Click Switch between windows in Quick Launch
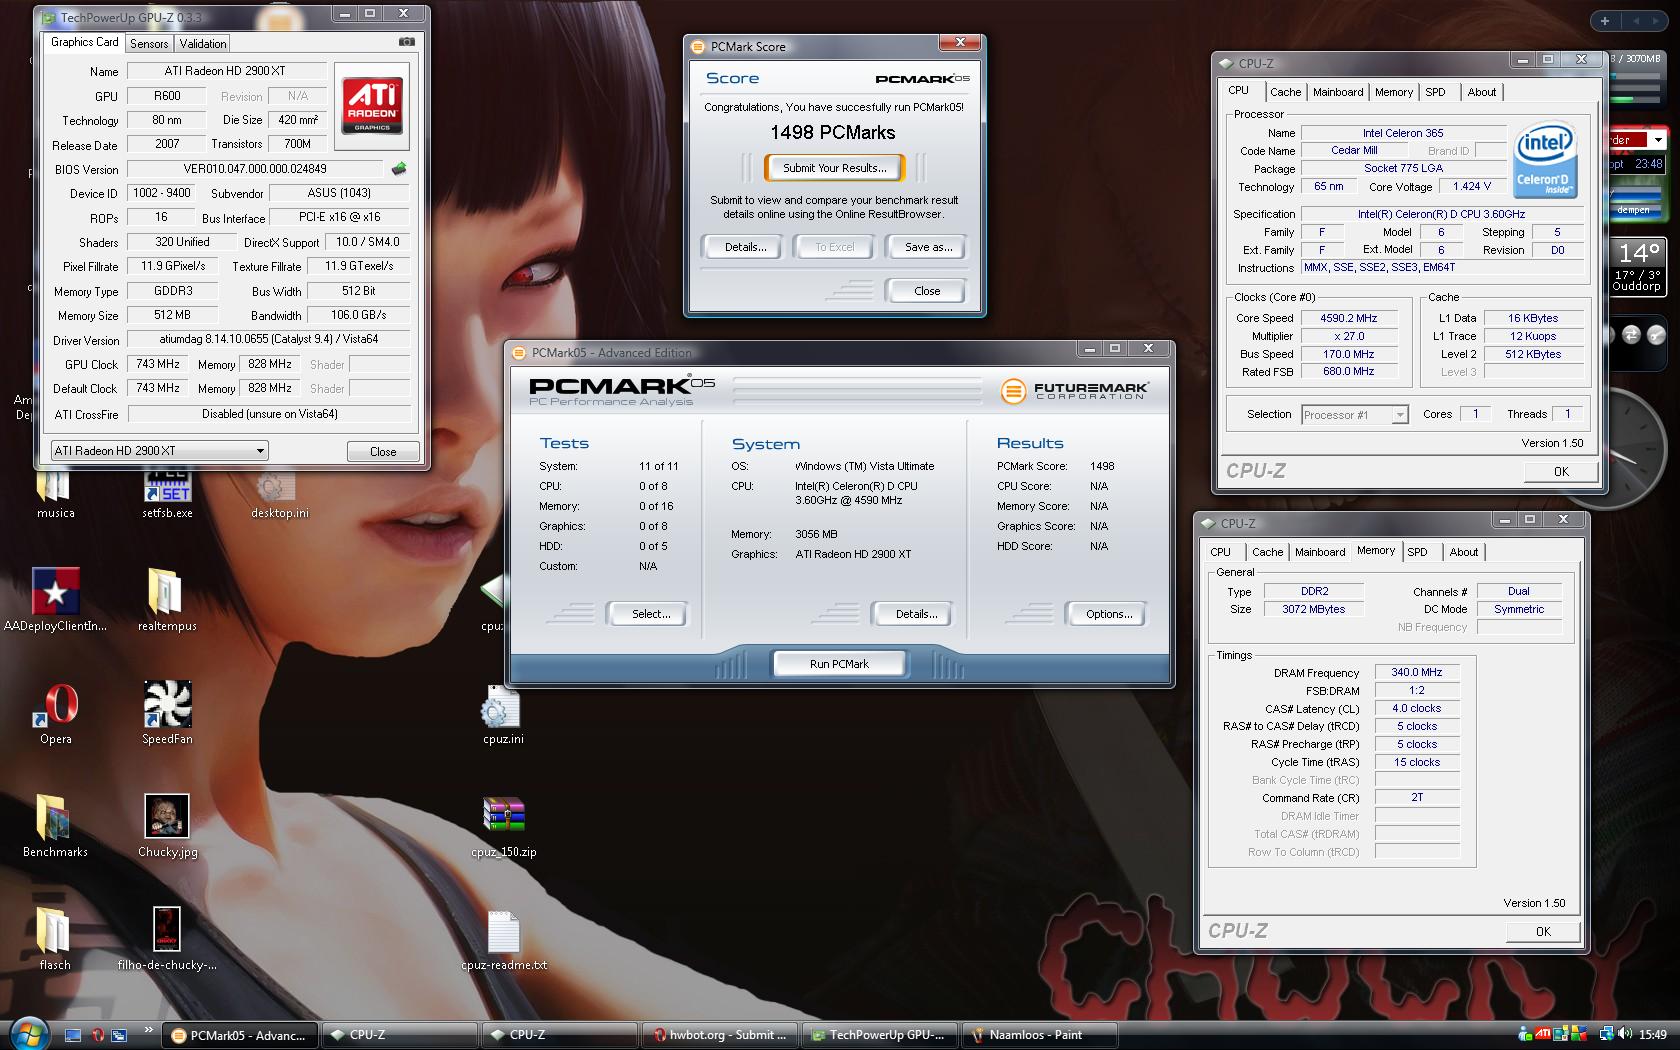This screenshot has width=1680, height=1050. [x=119, y=1035]
